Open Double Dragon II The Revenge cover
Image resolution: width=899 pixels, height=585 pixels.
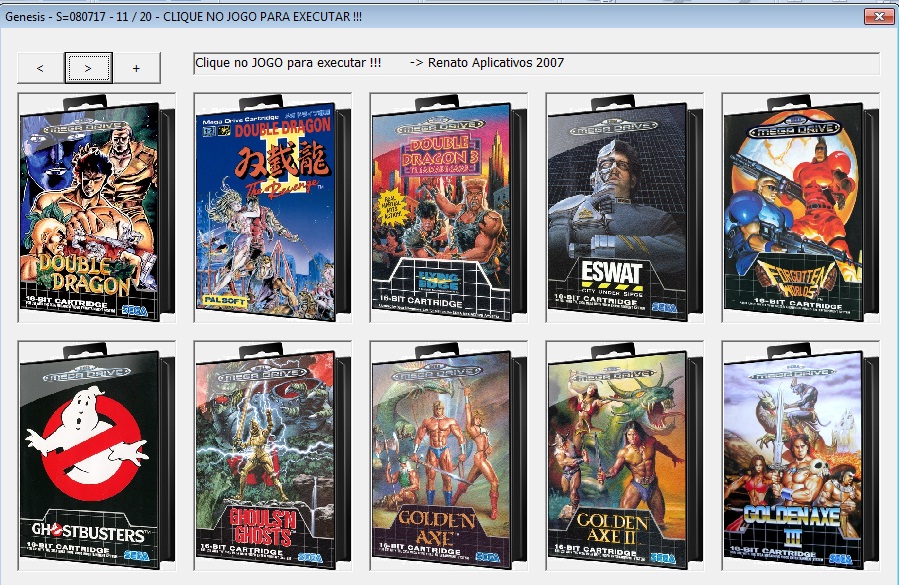[x=273, y=208]
